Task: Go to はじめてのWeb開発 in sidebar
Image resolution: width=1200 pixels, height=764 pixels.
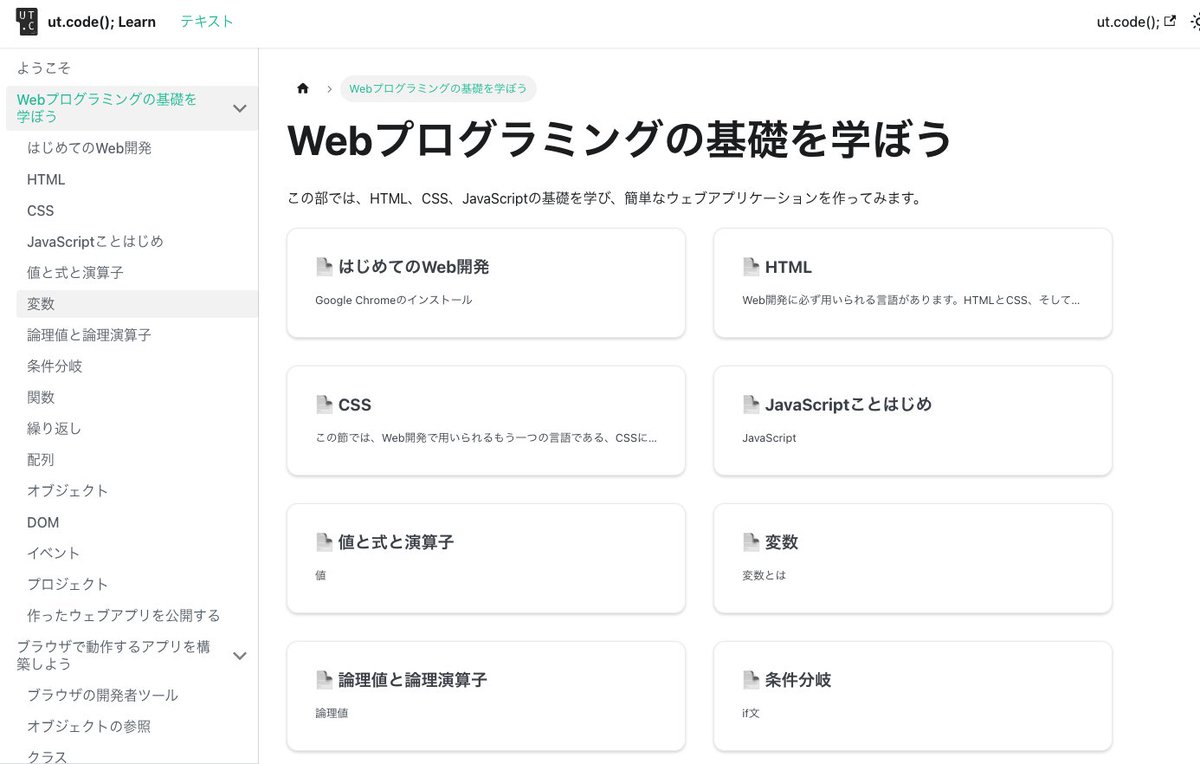Action: click(90, 148)
